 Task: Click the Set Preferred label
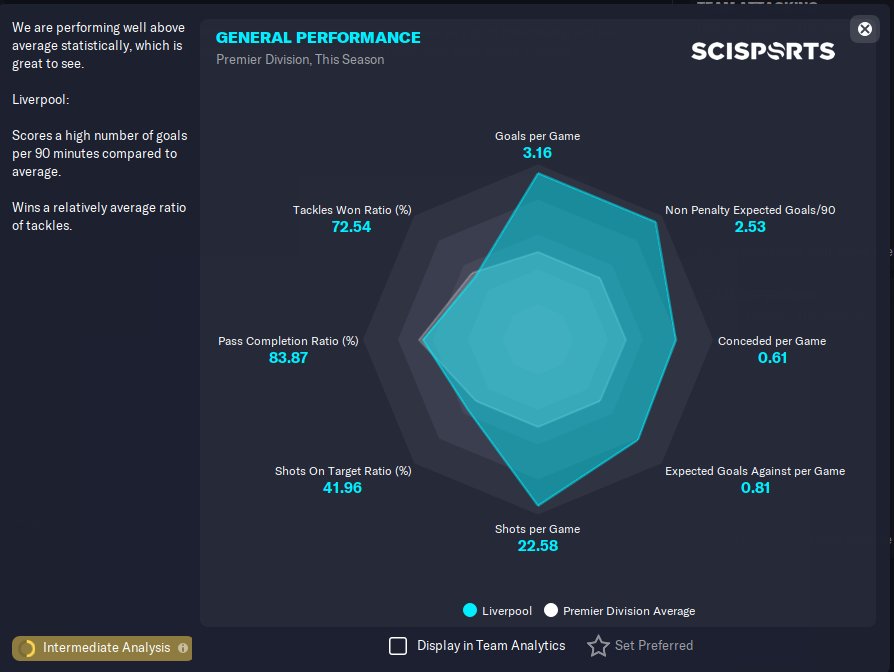(654, 646)
